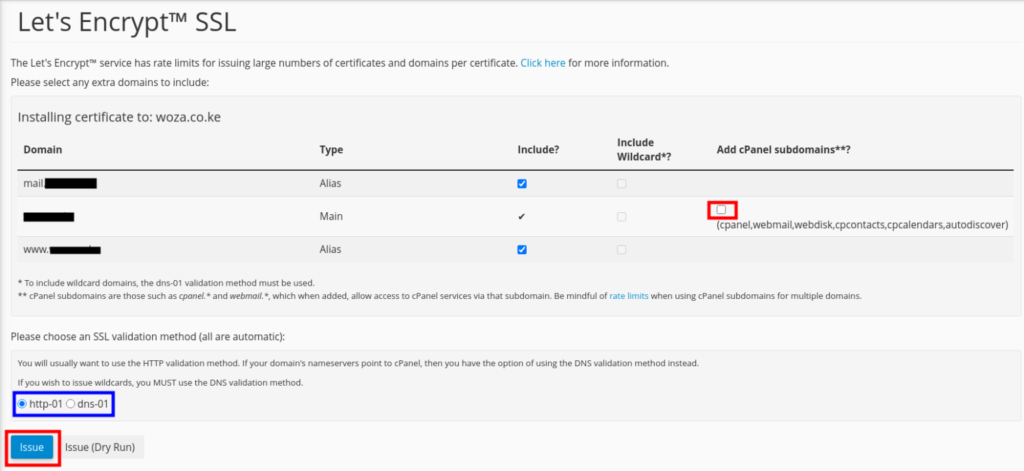The height and width of the screenshot is (471, 1024).
Task: Toggle wildcard checkbox in the mail alias row
Action: pos(621,184)
